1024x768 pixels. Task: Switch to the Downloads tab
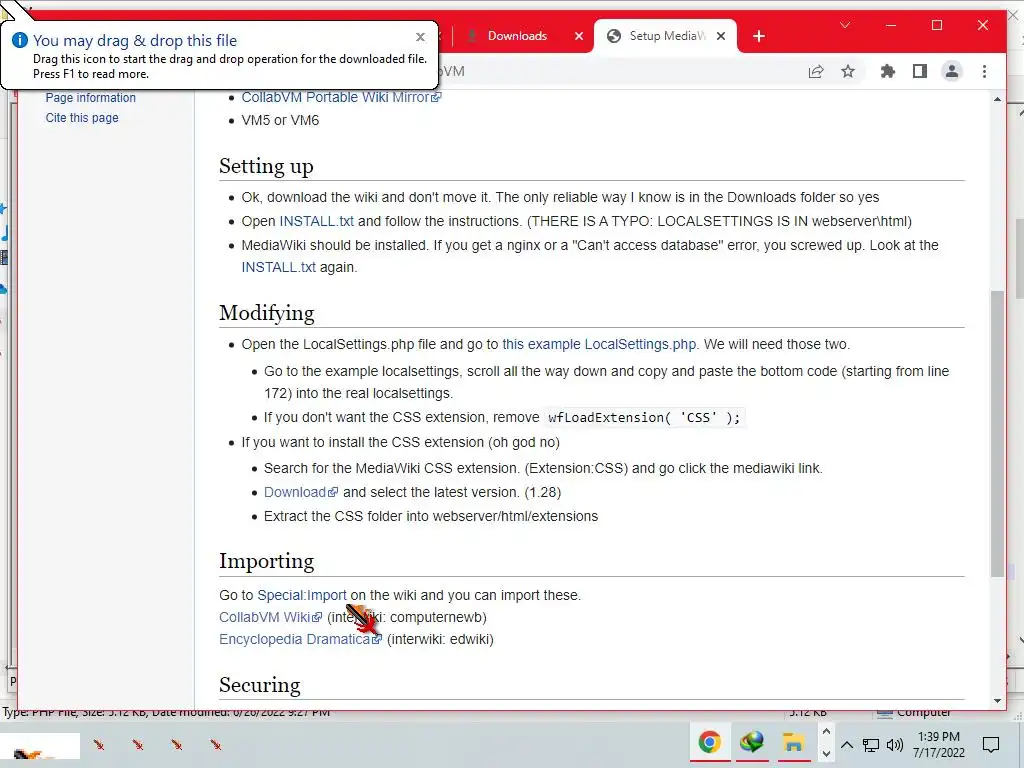[517, 36]
